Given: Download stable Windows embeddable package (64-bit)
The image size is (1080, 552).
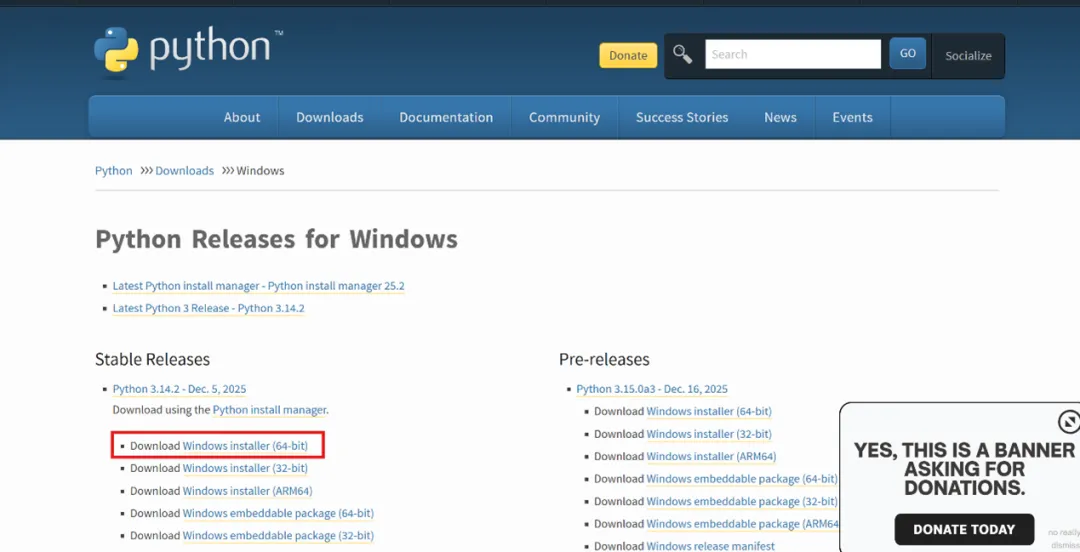Looking at the screenshot, I should (x=278, y=513).
